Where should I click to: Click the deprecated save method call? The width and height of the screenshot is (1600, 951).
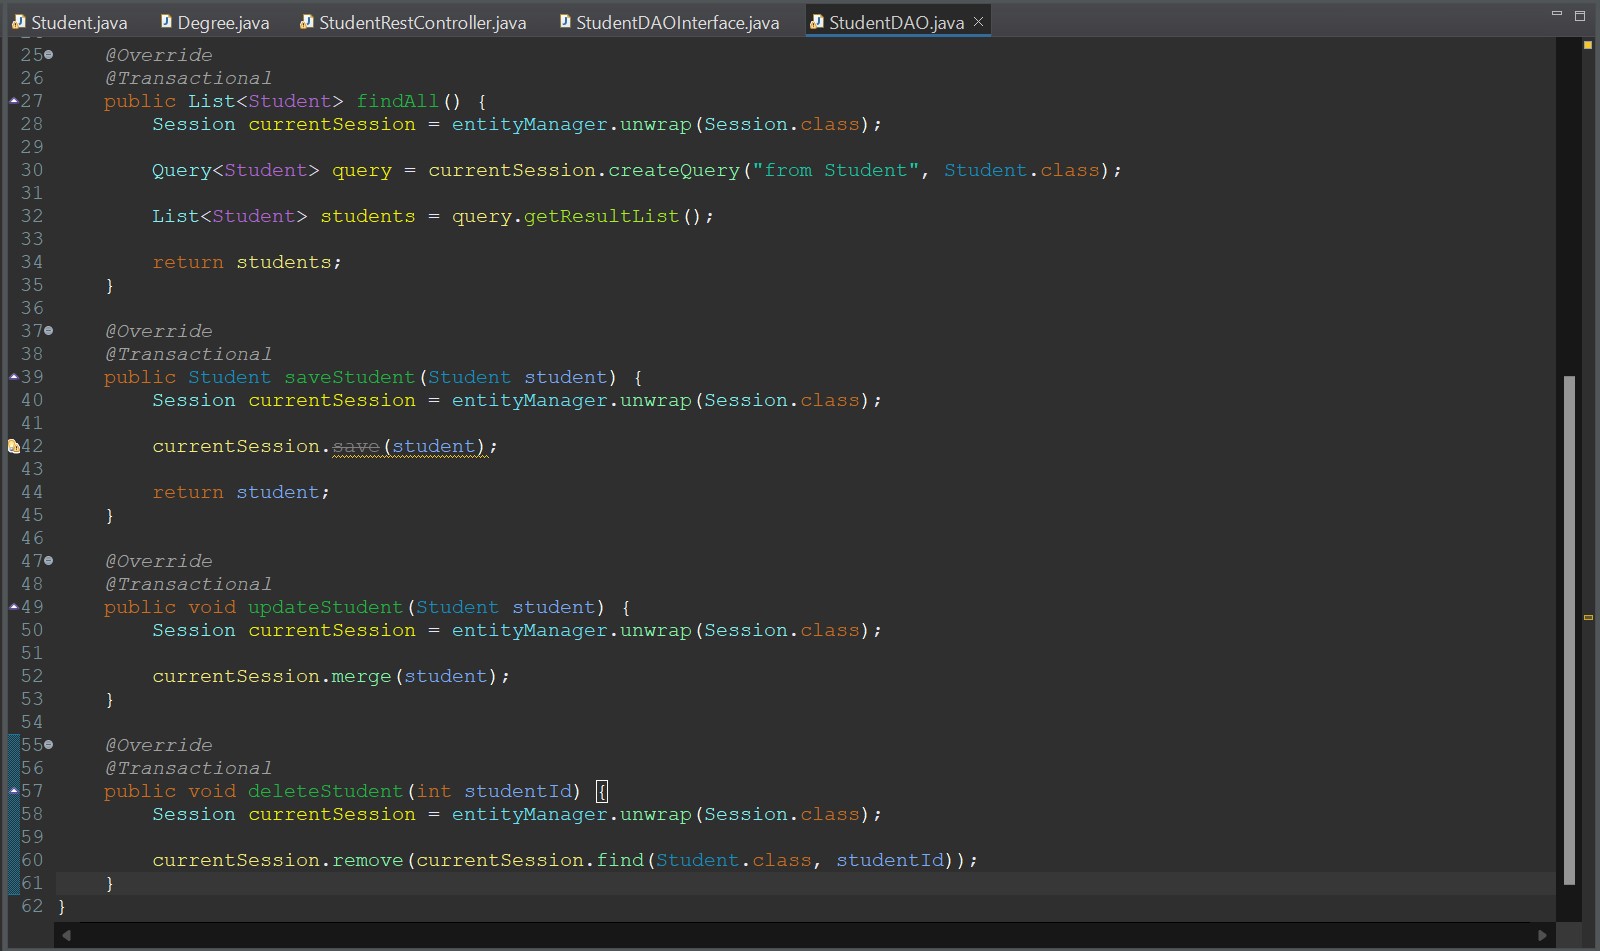click(x=355, y=447)
